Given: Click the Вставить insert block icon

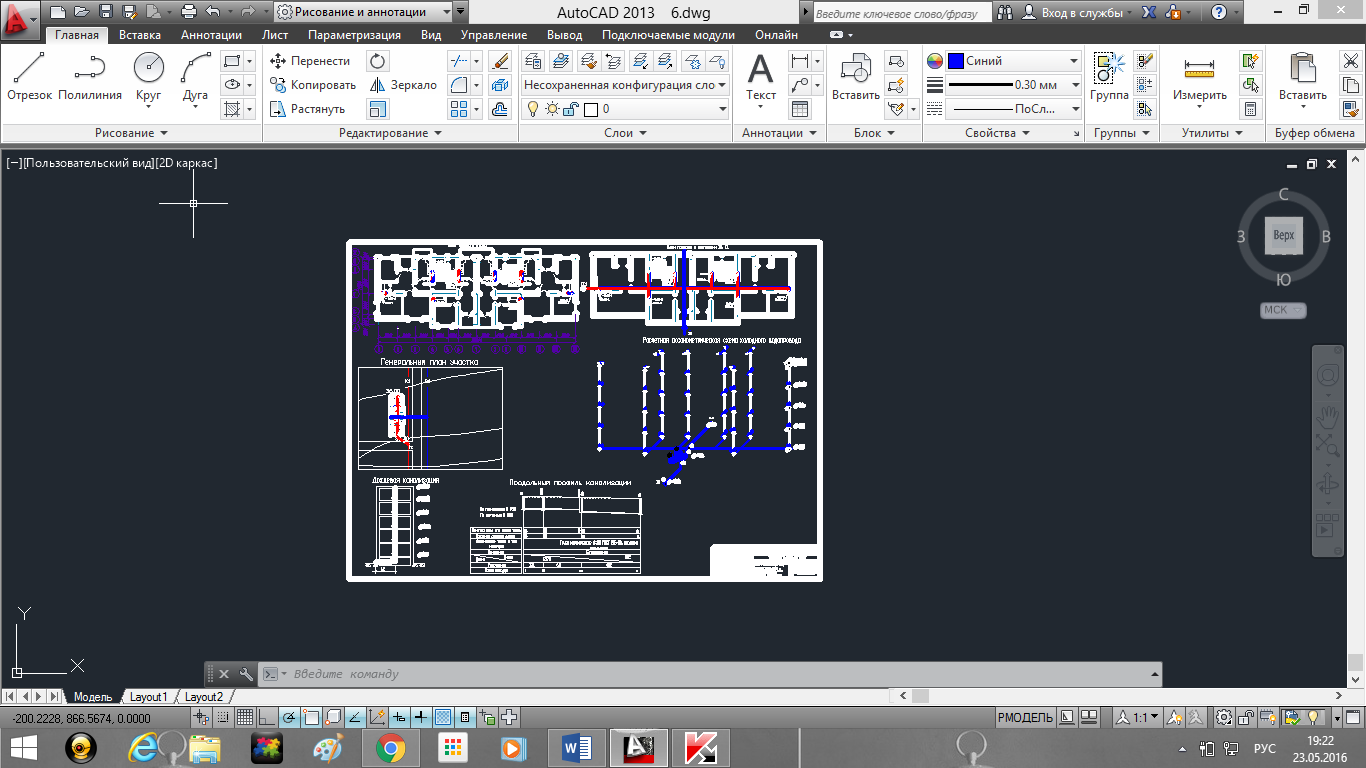Looking at the screenshot, I should [x=856, y=77].
